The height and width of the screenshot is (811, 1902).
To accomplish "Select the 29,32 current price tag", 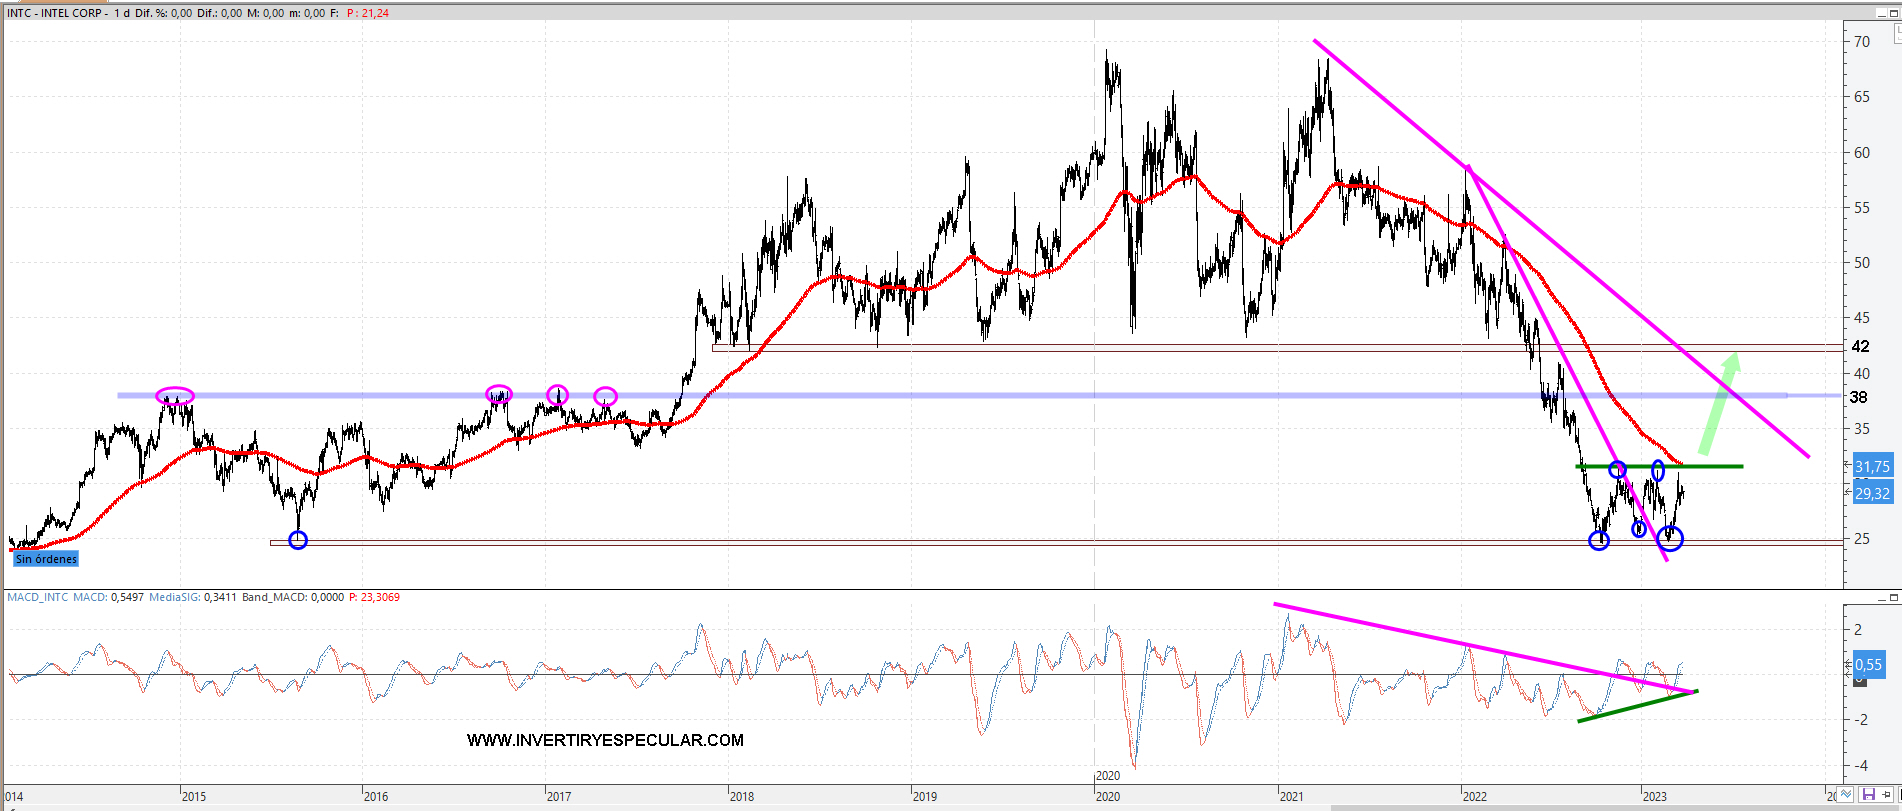I will tap(1872, 493).
